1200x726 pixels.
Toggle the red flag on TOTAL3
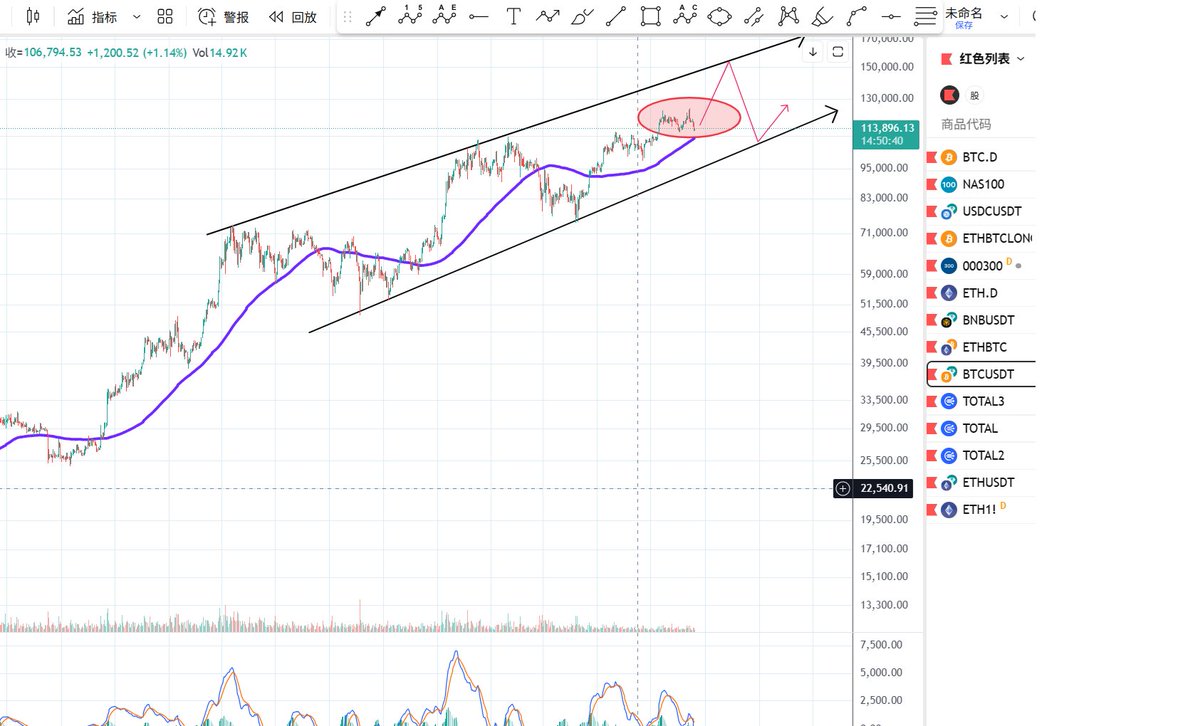[x=931, y=401]
